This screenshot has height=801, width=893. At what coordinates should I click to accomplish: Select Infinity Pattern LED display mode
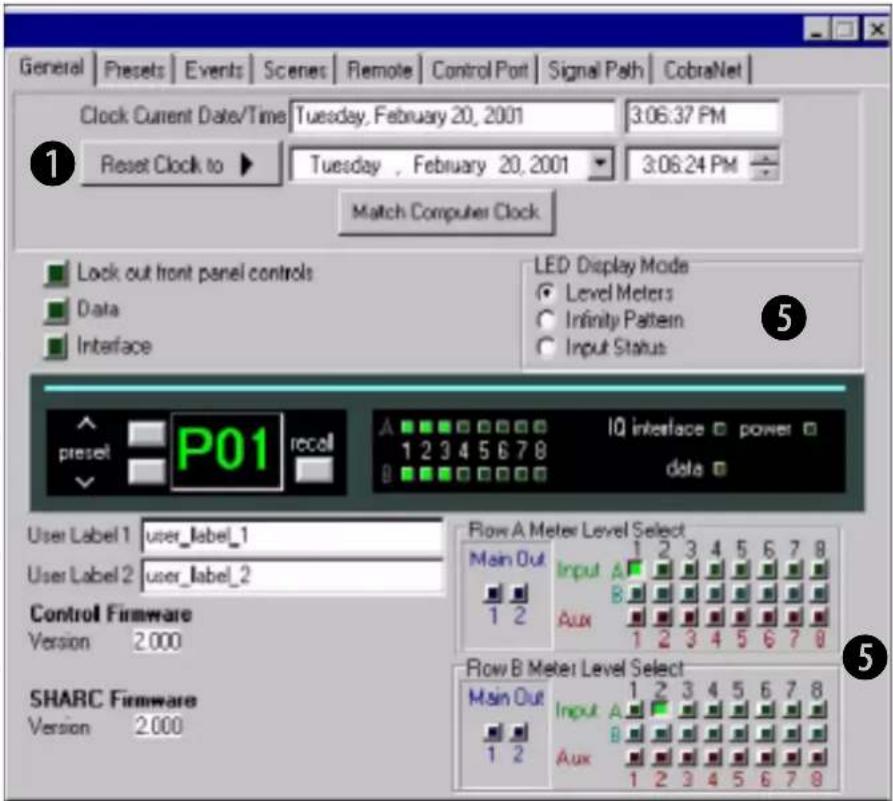(546, 320)
